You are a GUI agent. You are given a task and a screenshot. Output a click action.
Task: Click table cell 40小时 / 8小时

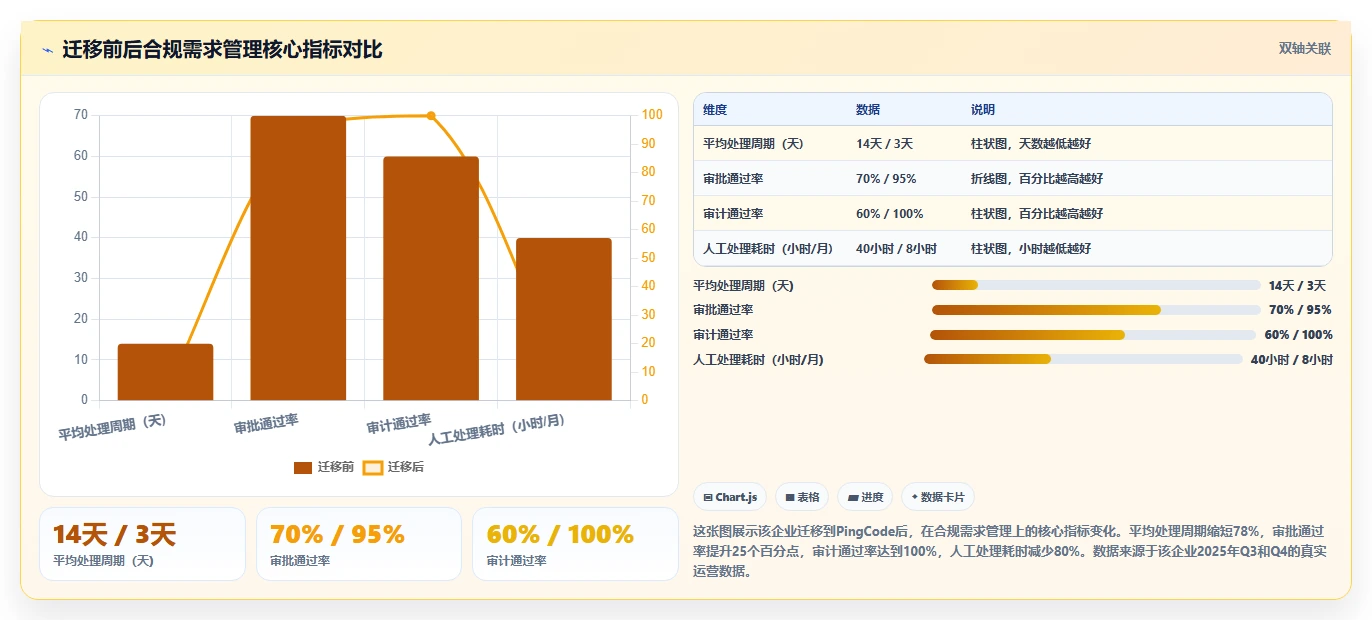pyautogui.click(x=896, y=249)
